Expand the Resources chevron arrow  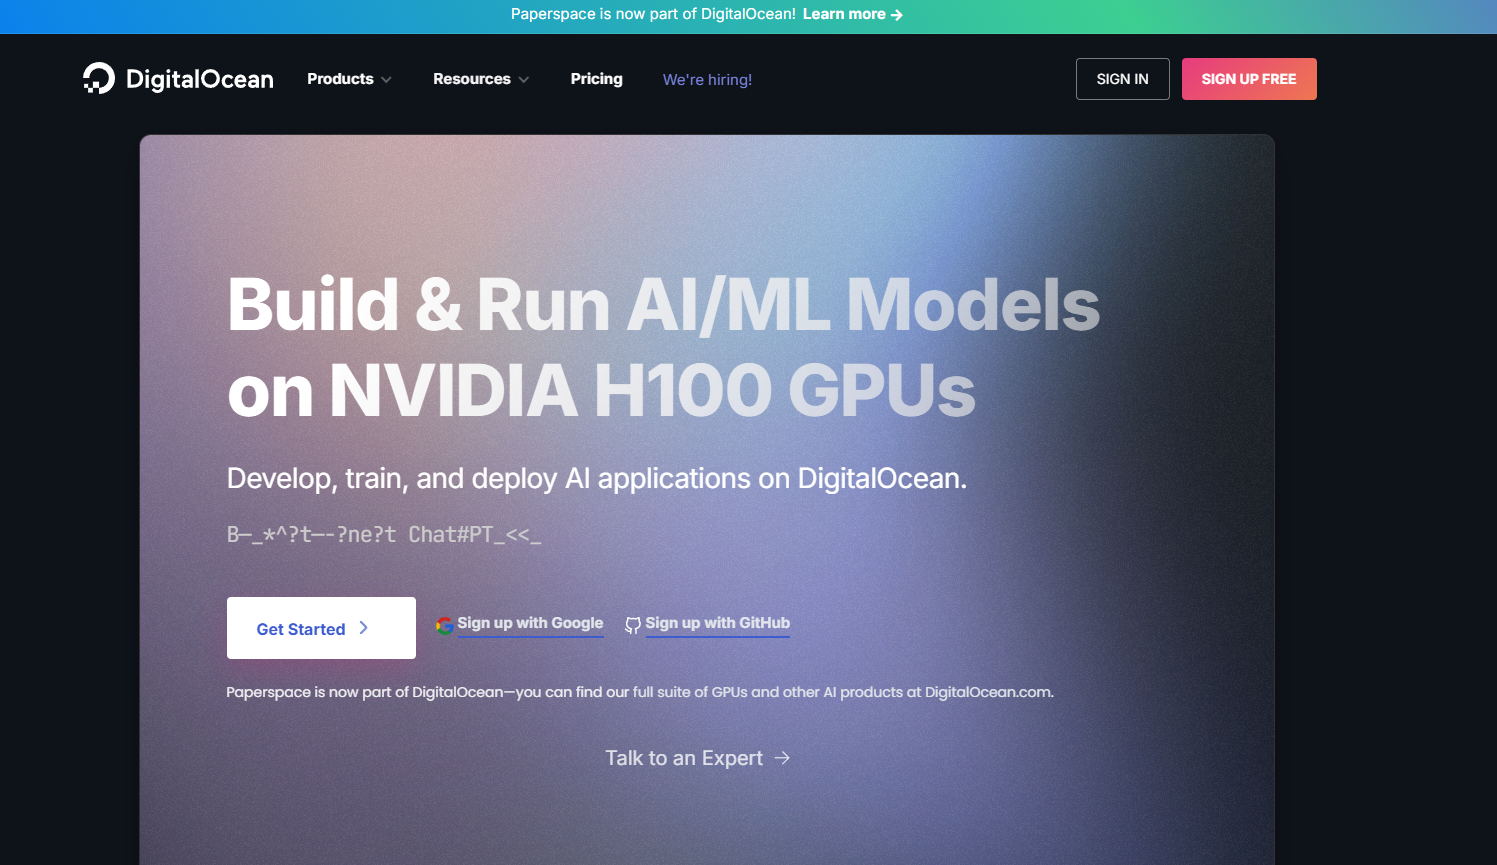coord(524,80)
